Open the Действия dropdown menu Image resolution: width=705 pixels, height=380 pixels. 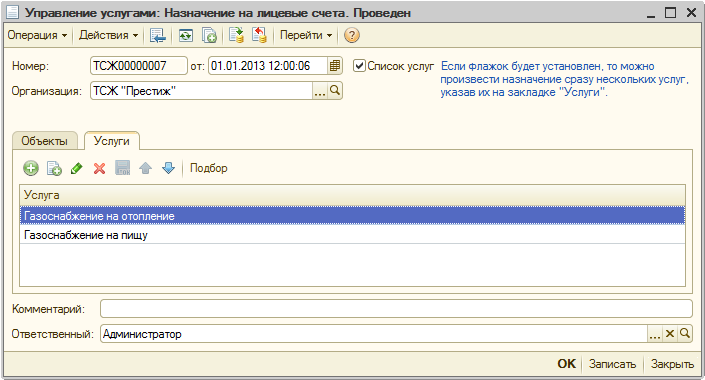point(108,35)
